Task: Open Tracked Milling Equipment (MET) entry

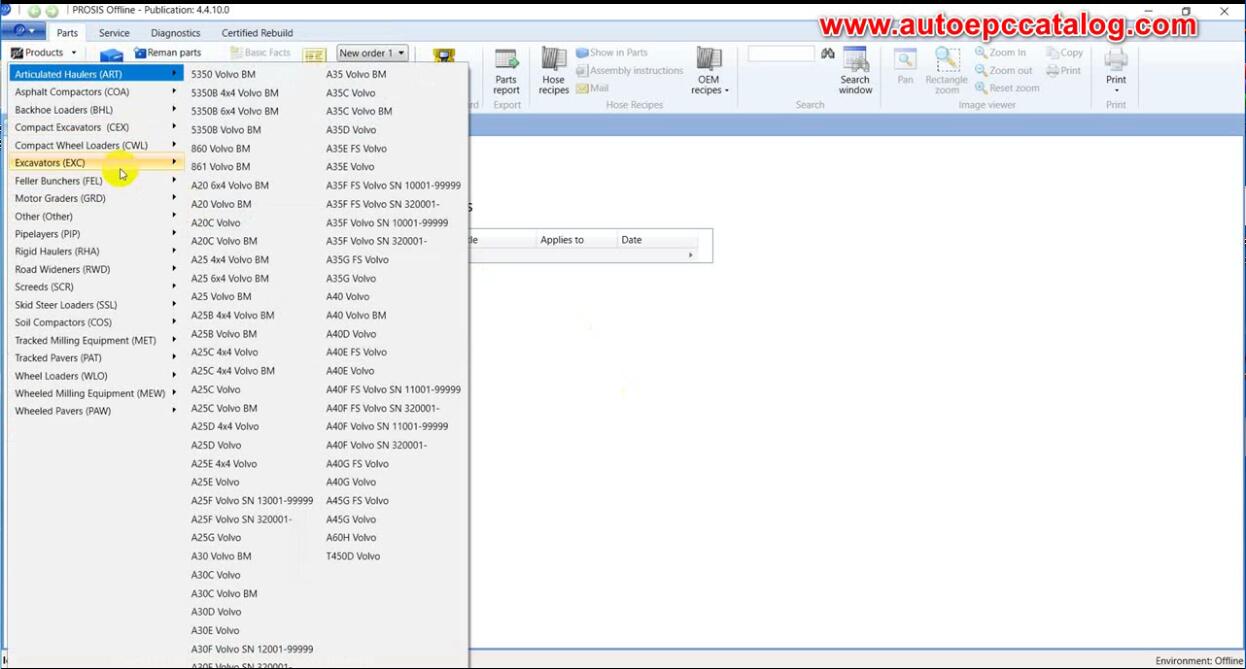Action: pos(96,340)
